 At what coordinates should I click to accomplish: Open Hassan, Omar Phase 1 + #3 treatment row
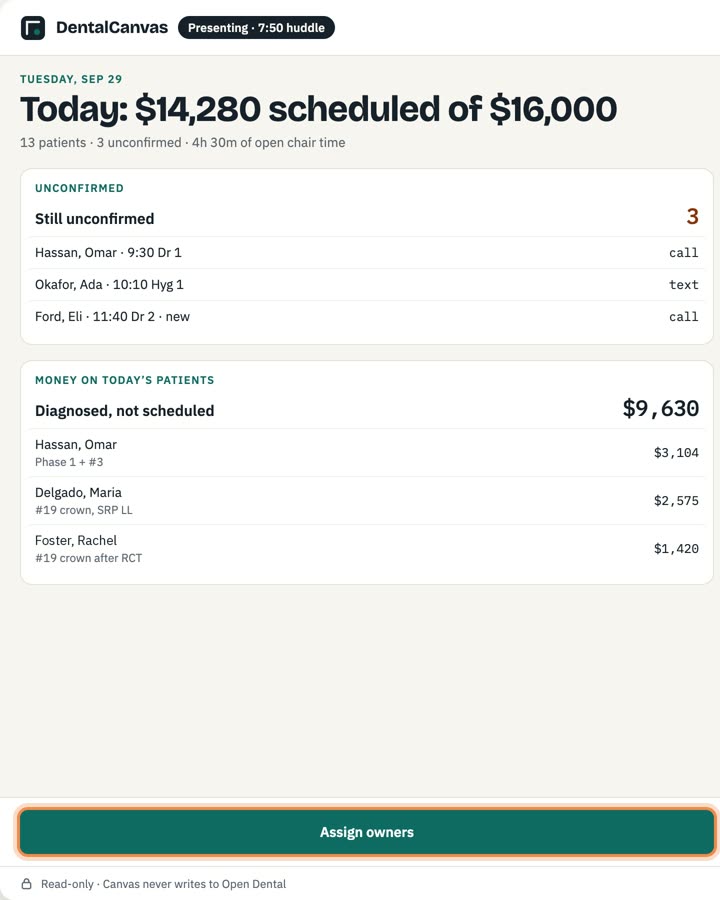click(367, 453)
